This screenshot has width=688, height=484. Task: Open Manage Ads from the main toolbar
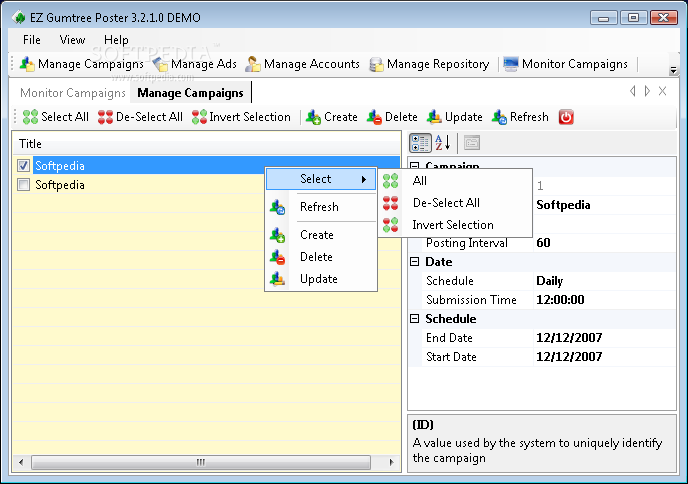pyautogui.click(x=195, y=64)
